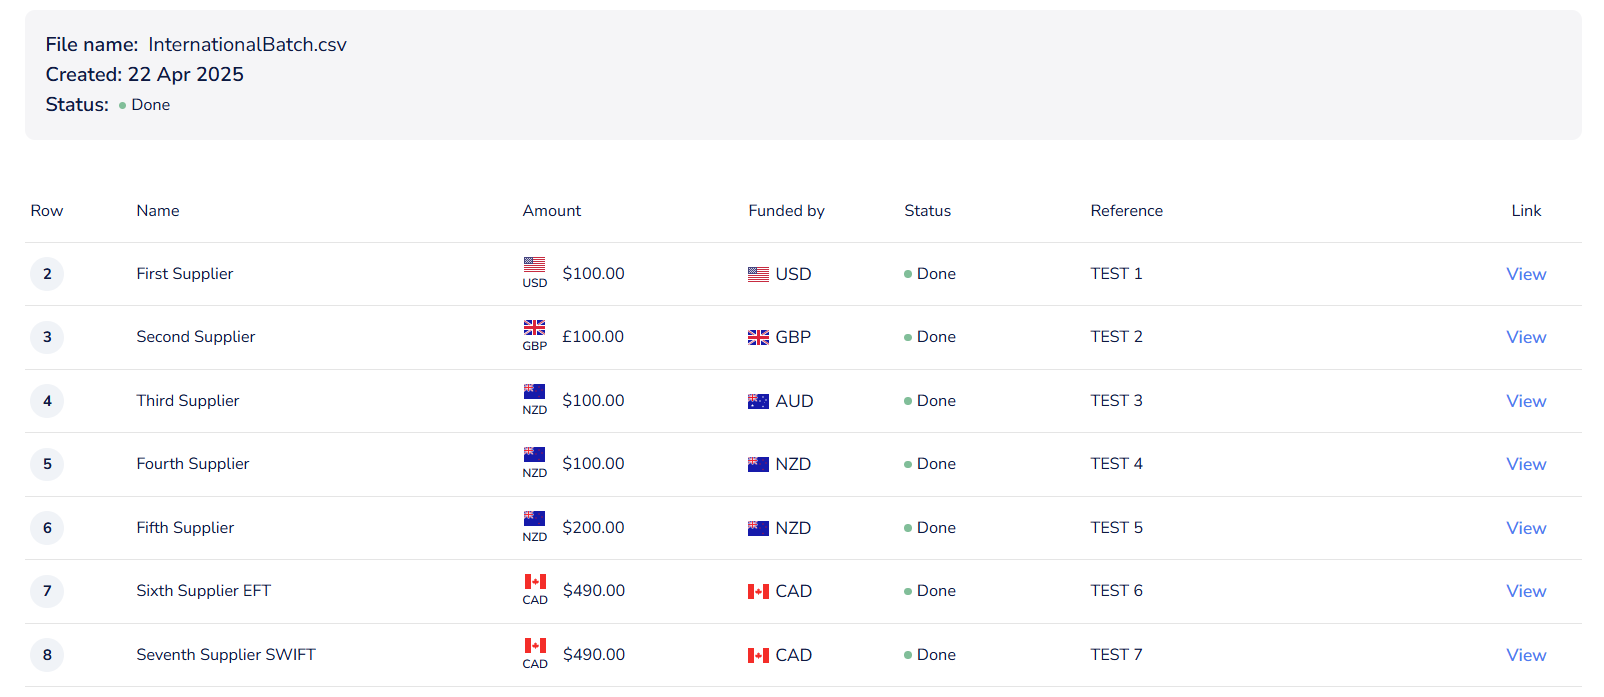Click the CAD flag in Seventh Supplier's Funded by

click(759, 656)
